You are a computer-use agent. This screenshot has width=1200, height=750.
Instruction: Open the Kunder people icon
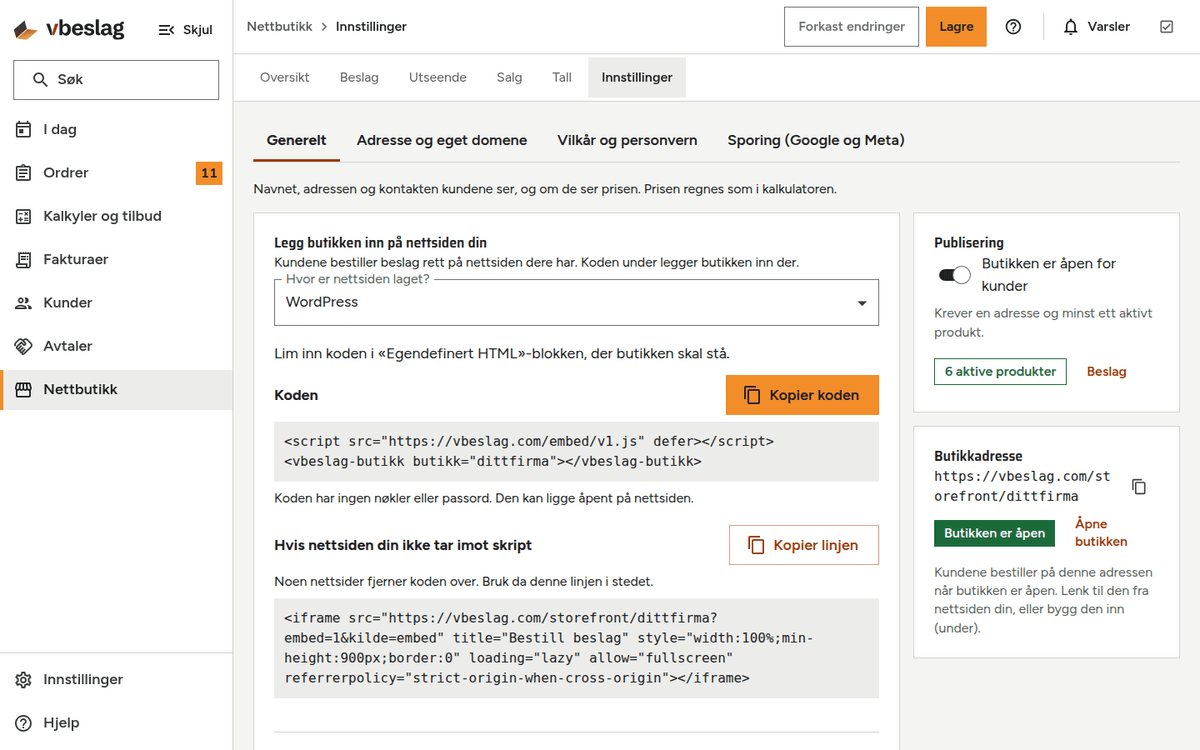pos(24,303)
